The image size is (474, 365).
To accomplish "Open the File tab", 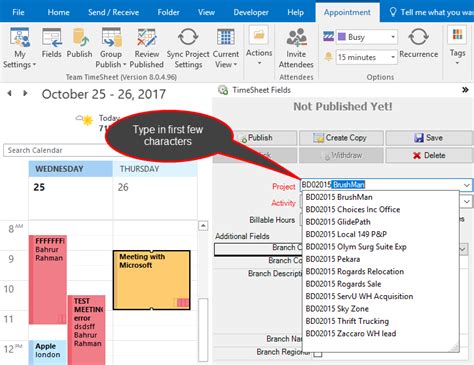I will pyautogui.click(x=18, y=12).
